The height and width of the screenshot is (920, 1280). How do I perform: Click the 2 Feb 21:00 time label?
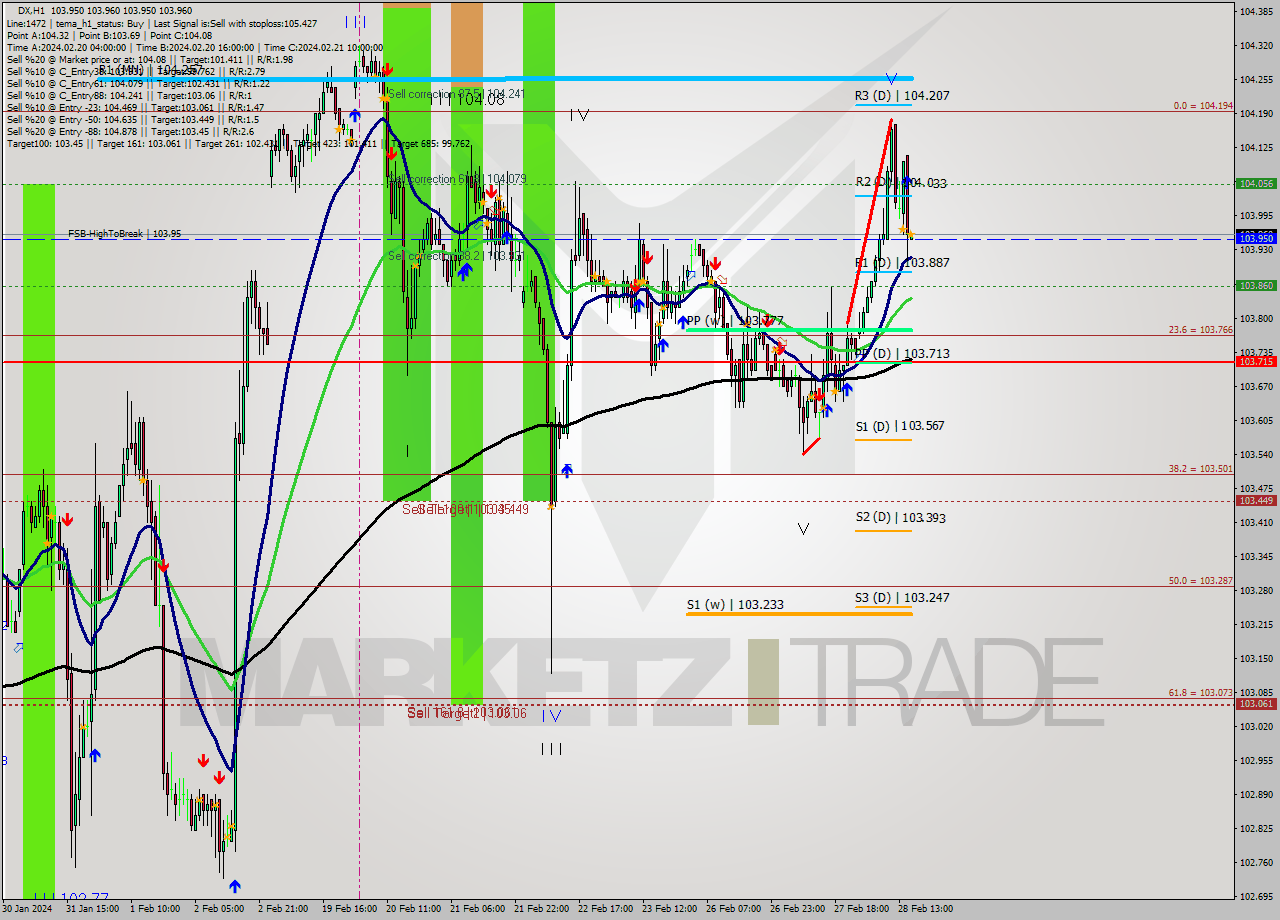pos(283,909)
